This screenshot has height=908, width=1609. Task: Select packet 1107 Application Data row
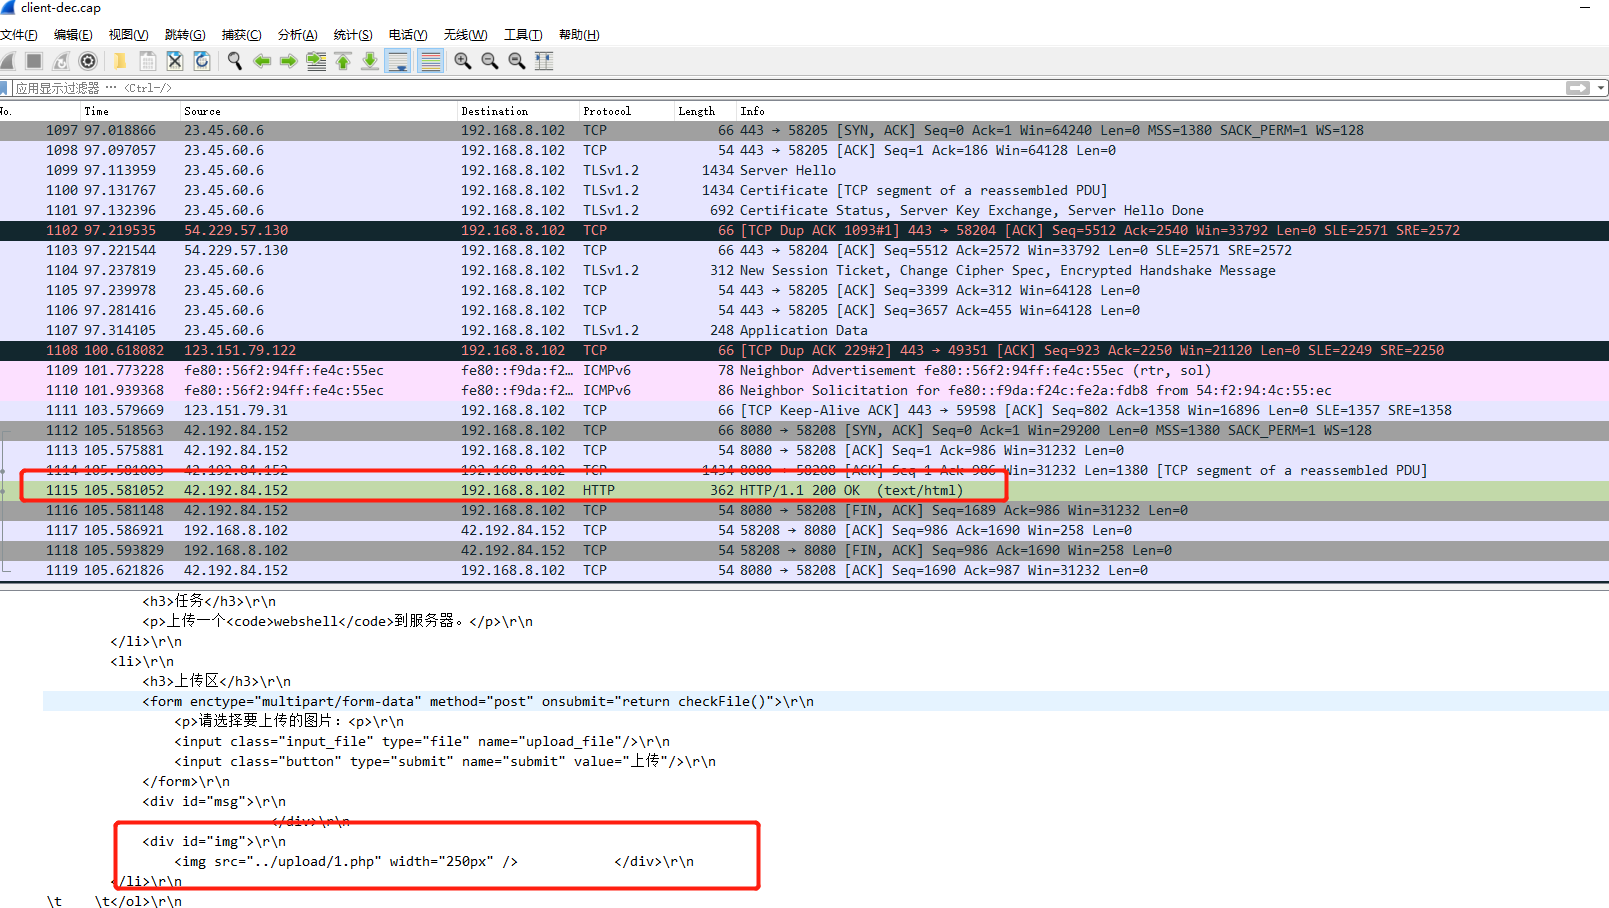(x=804, y=330)
